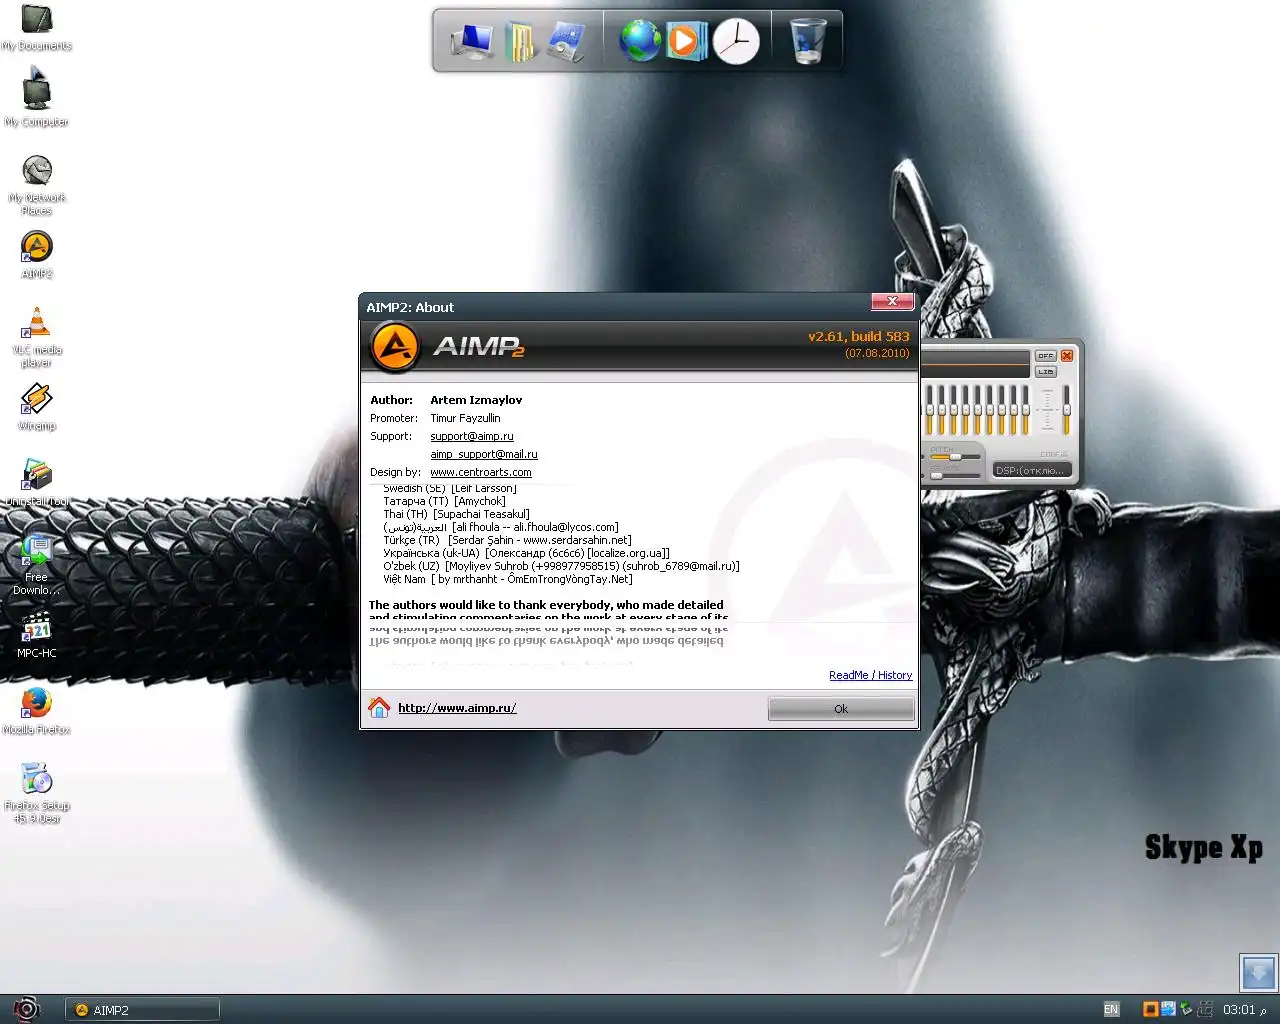1280x1024 pixels.
Task: Click the computer icon in the top dock
Action: (471, 41)
